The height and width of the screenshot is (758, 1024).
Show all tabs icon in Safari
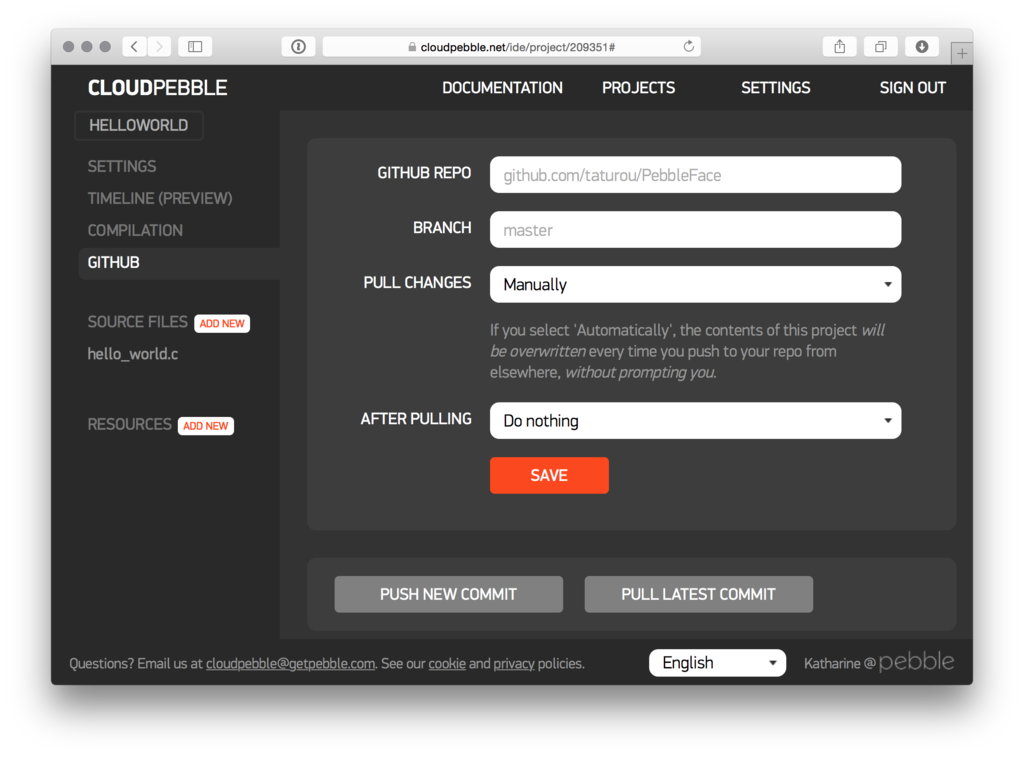[880, 46]
